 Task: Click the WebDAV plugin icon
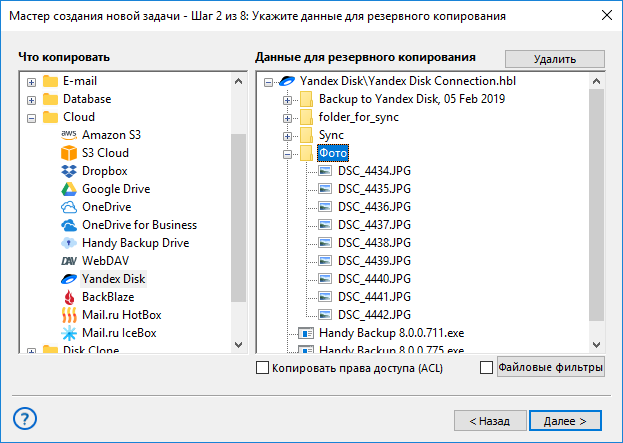(x=69, y=261)
